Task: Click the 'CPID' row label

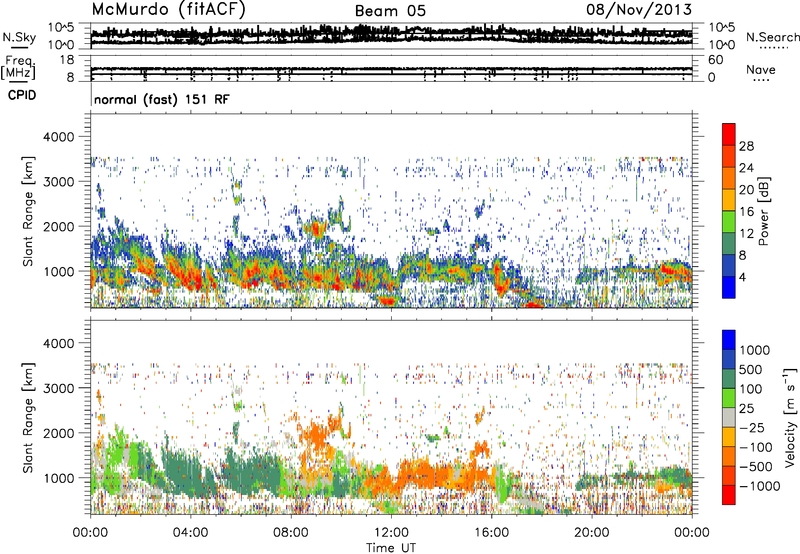Action: tap(22, 95)
